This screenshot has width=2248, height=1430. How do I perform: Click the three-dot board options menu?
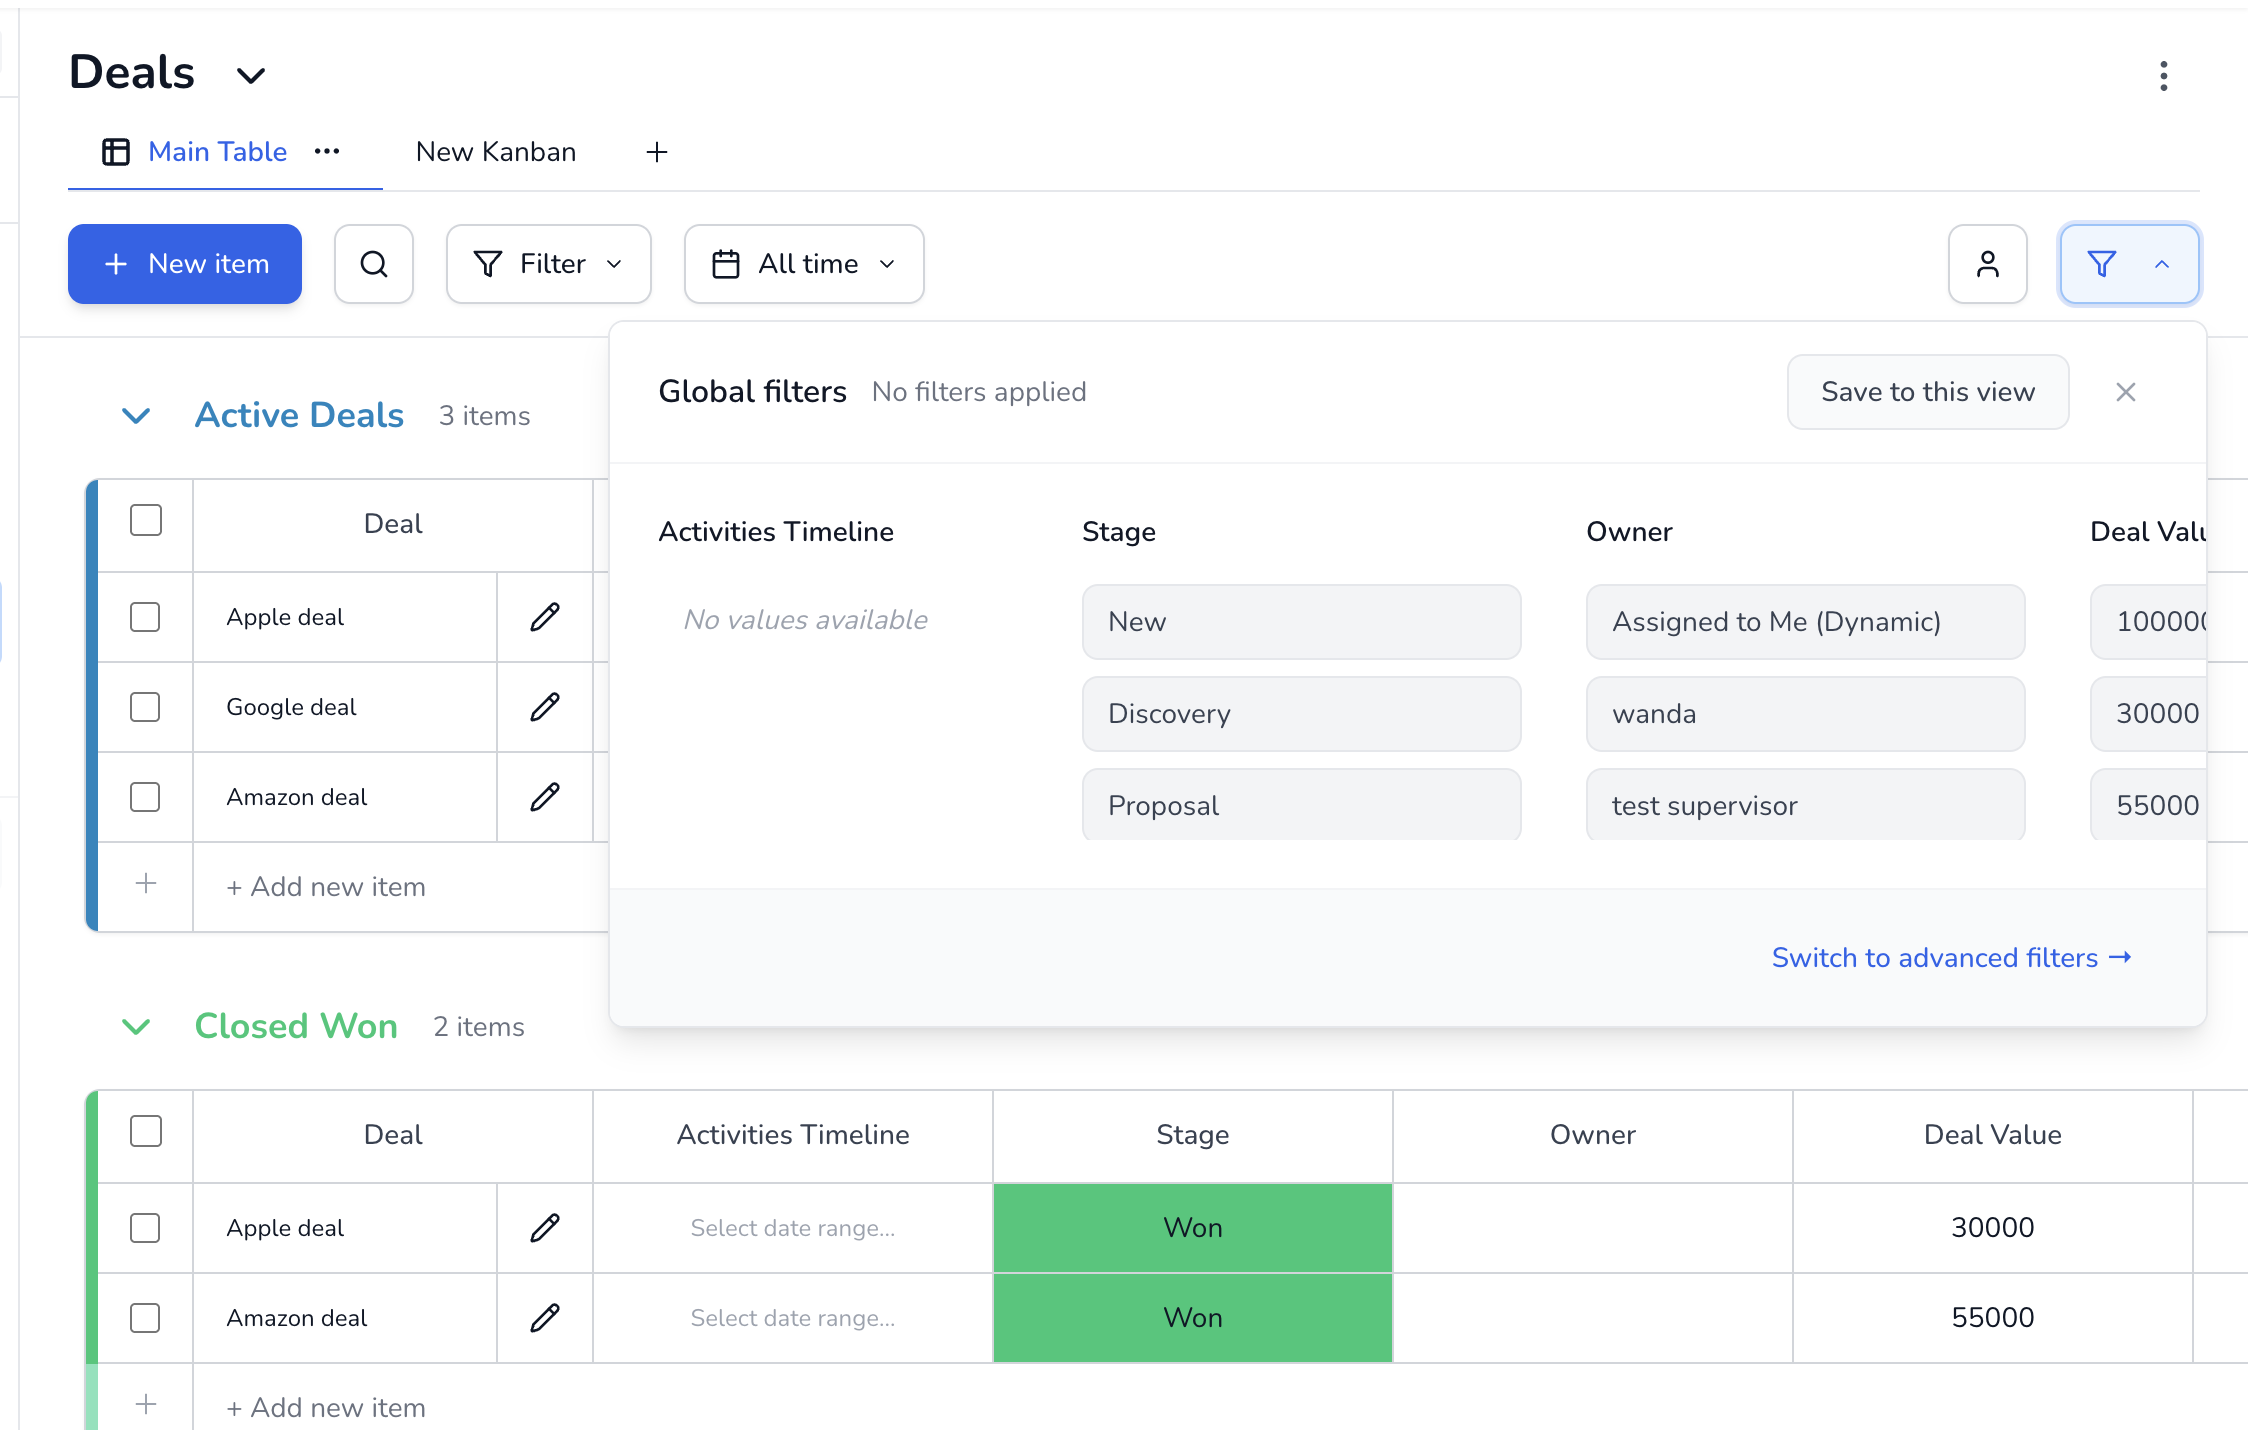coord(2163,76)
